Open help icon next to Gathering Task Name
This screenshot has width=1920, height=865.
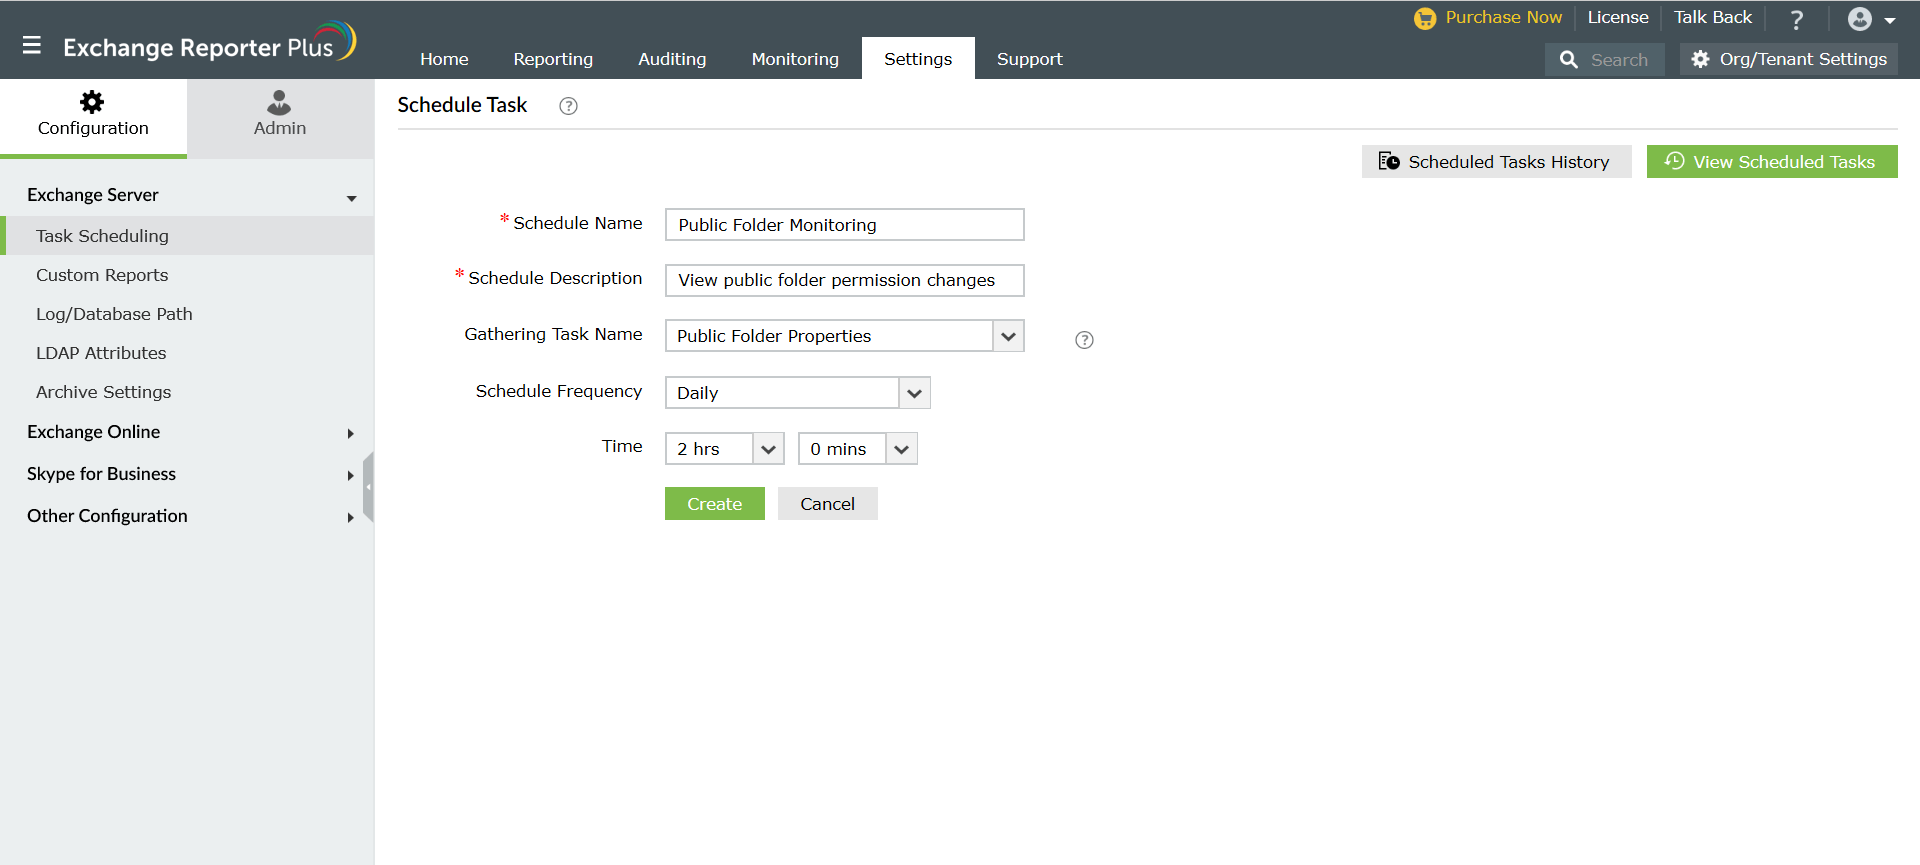(1084, 340)
